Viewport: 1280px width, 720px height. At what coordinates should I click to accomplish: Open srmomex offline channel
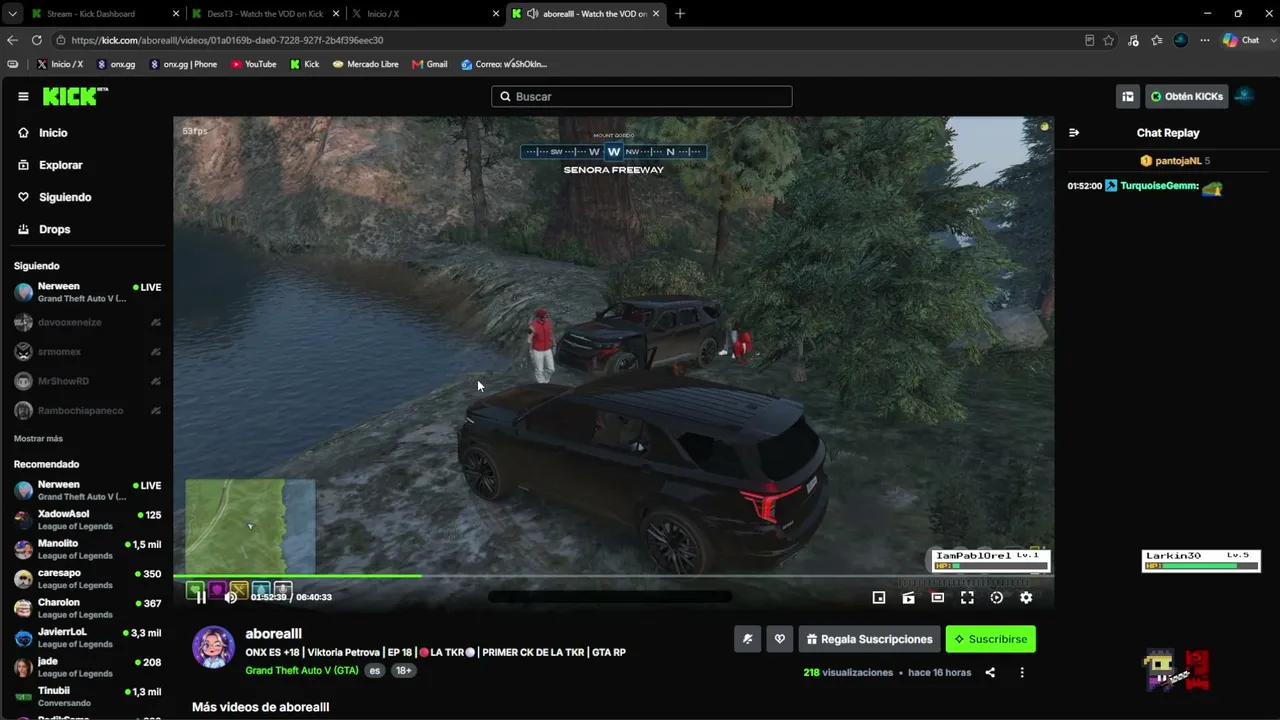[x=87, y=352]
